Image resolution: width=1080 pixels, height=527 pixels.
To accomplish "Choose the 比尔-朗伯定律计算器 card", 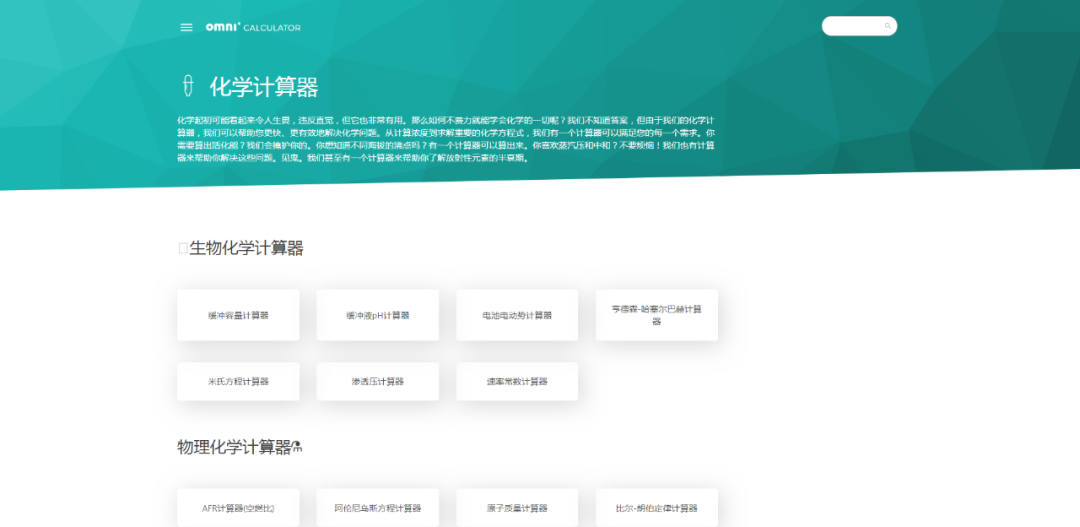I will [x=656, y=508].
